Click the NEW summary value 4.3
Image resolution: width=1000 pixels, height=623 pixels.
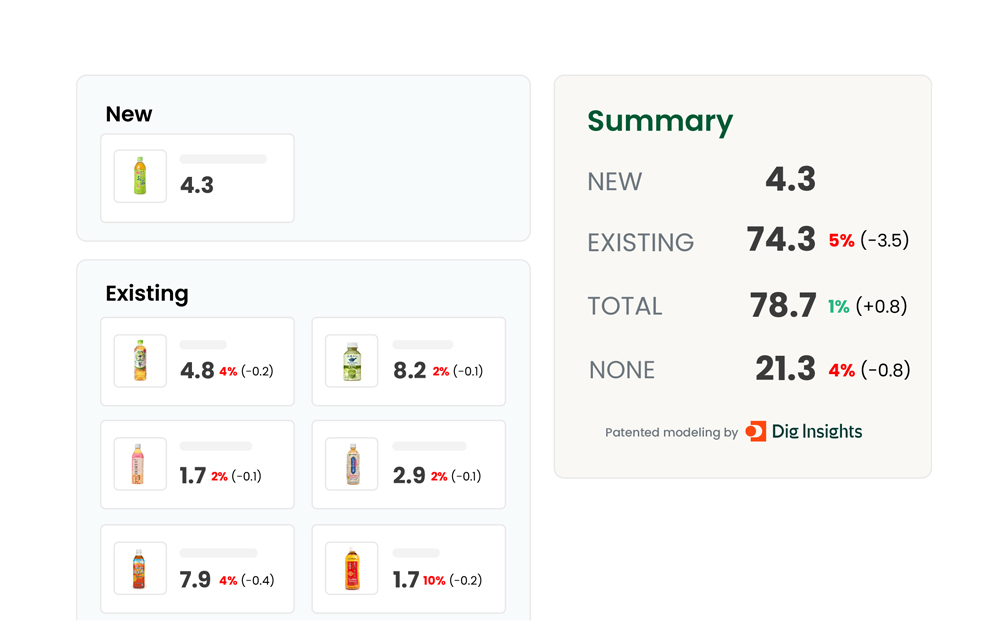(790, 180)
